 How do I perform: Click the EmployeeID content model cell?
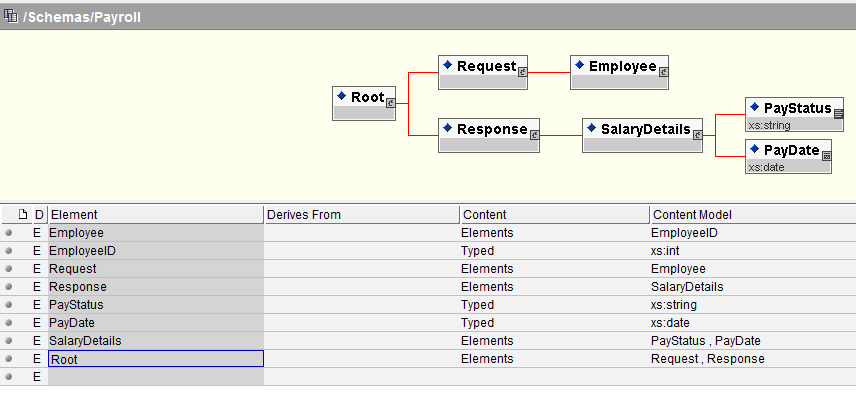(753, 233)
